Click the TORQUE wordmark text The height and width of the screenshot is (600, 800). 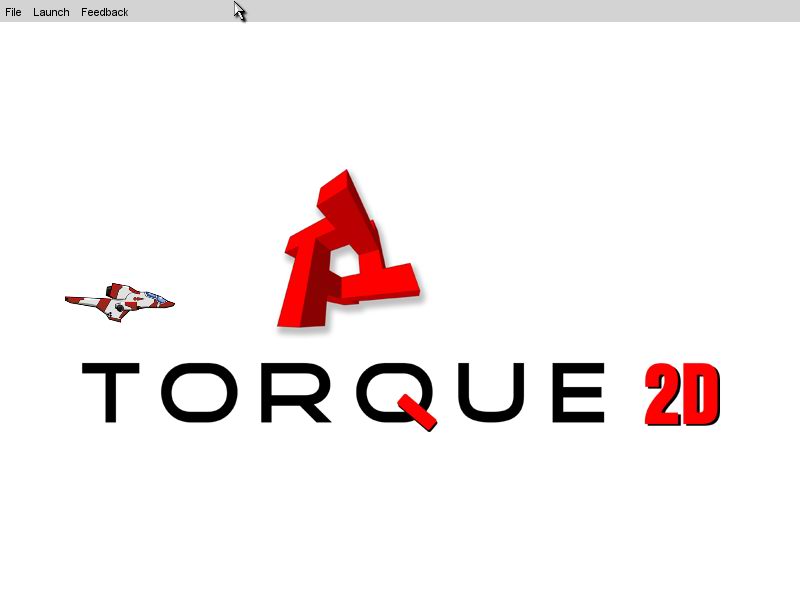pos(343,395)
